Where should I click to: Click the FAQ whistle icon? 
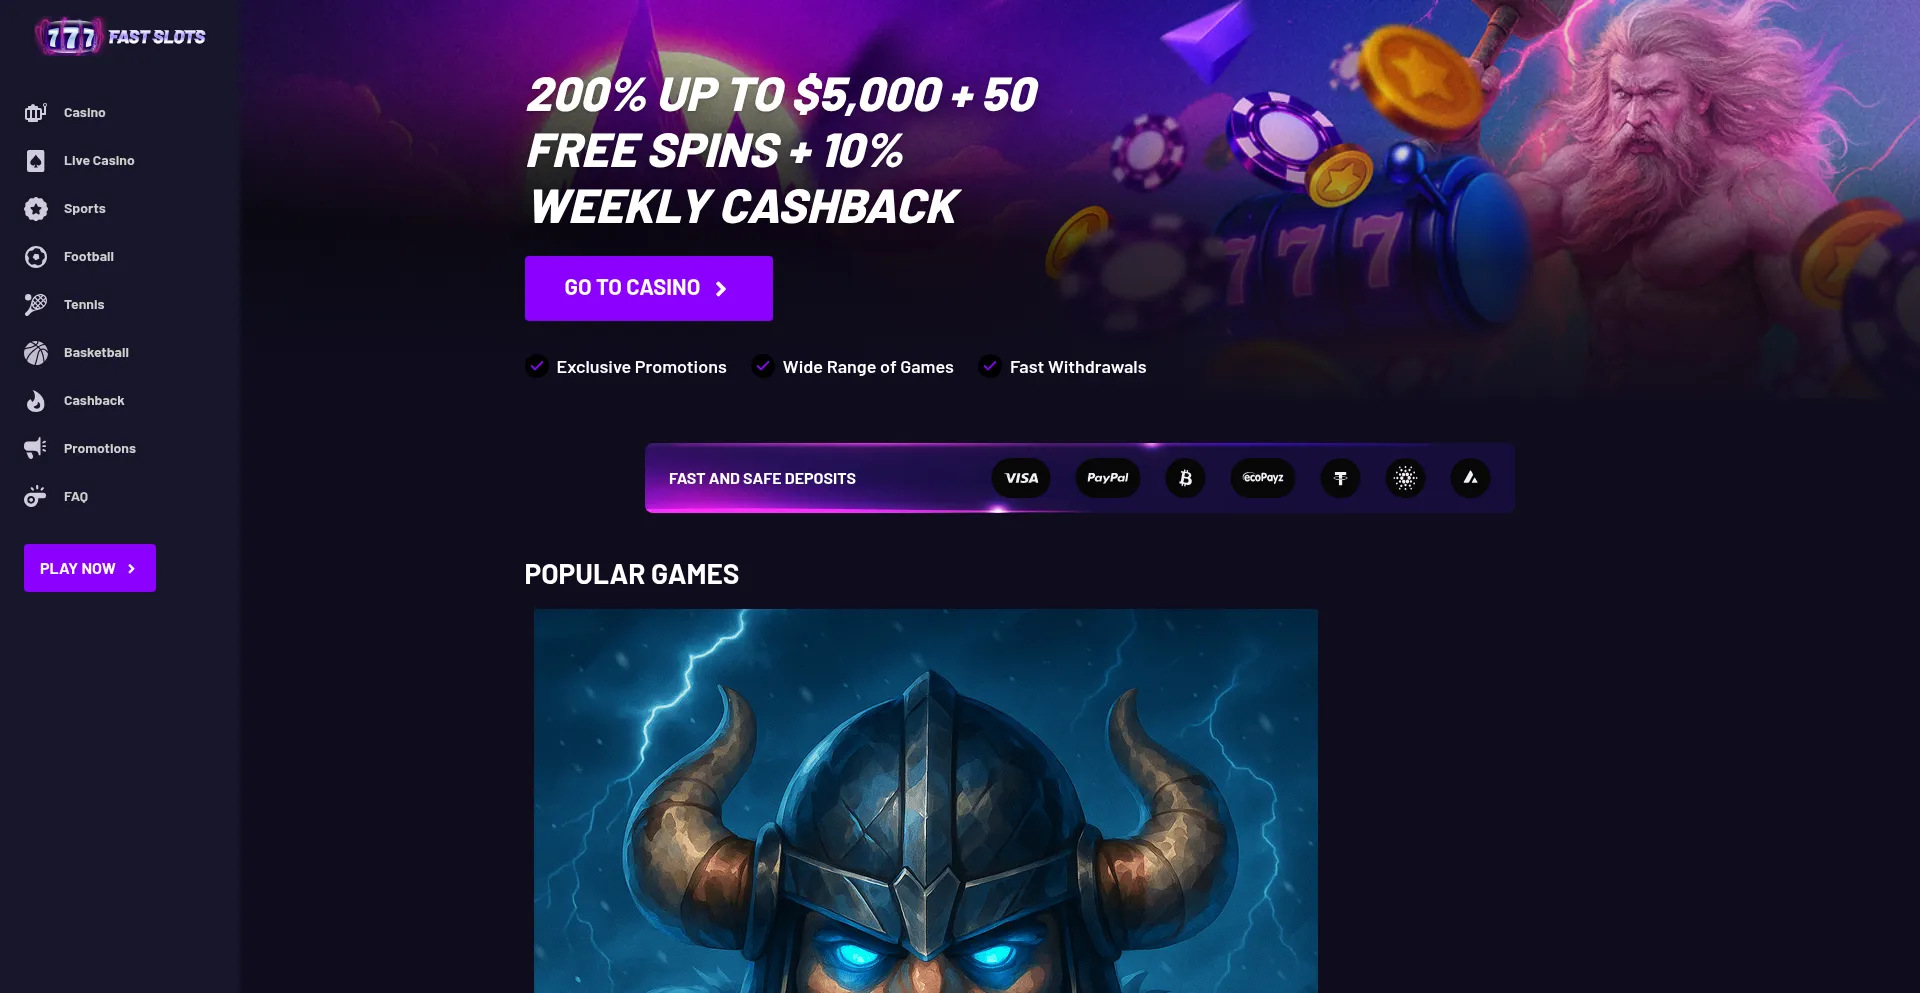point(36,496)
